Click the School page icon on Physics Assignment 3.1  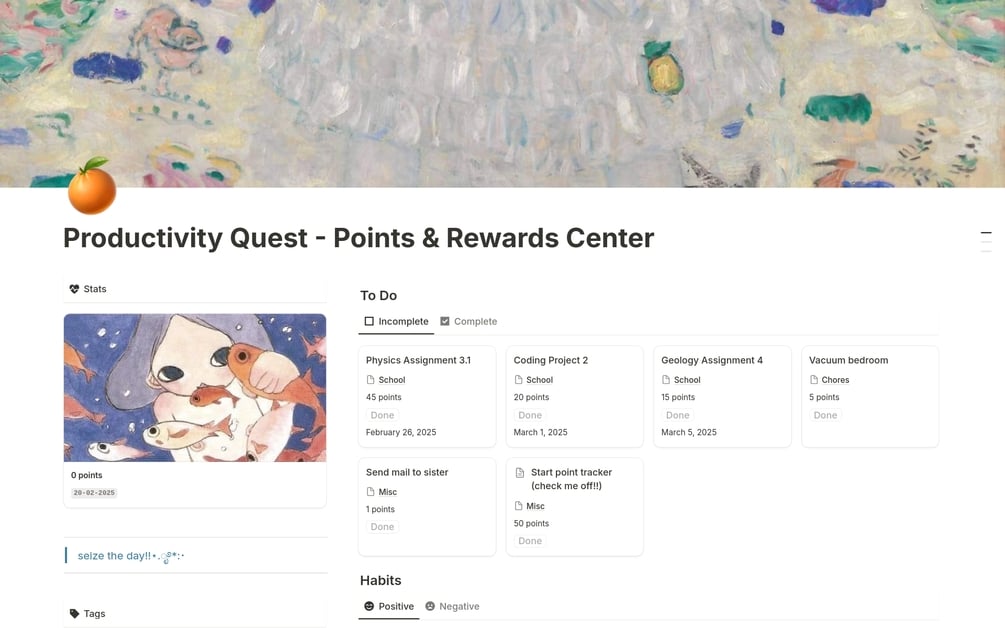tap(371, 379)
